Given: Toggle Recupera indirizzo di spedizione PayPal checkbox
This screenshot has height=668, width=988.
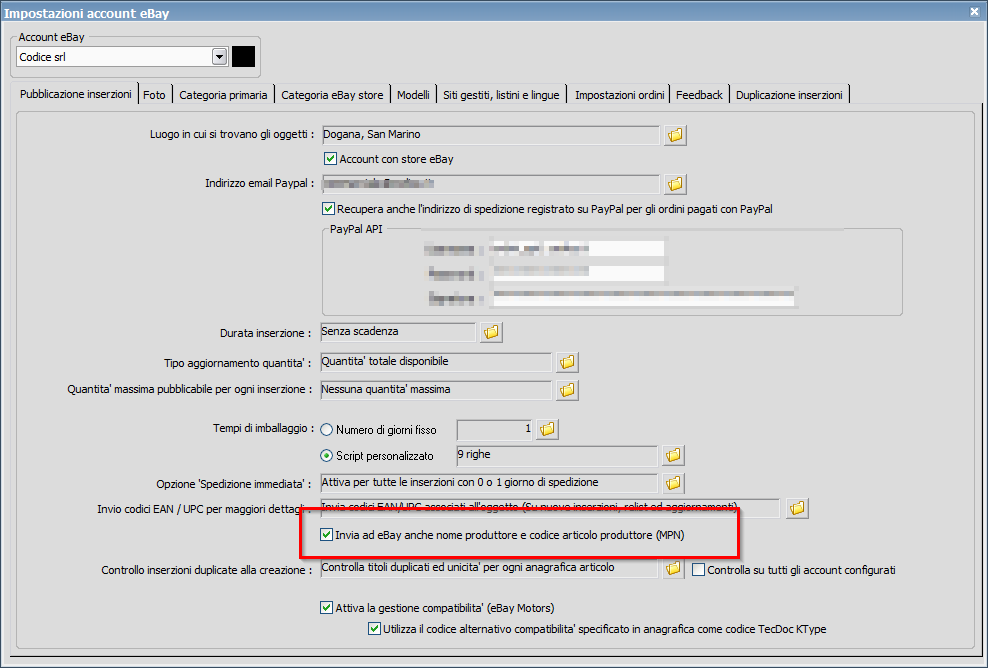Looking at the screenshot, I should click(328, 209).
